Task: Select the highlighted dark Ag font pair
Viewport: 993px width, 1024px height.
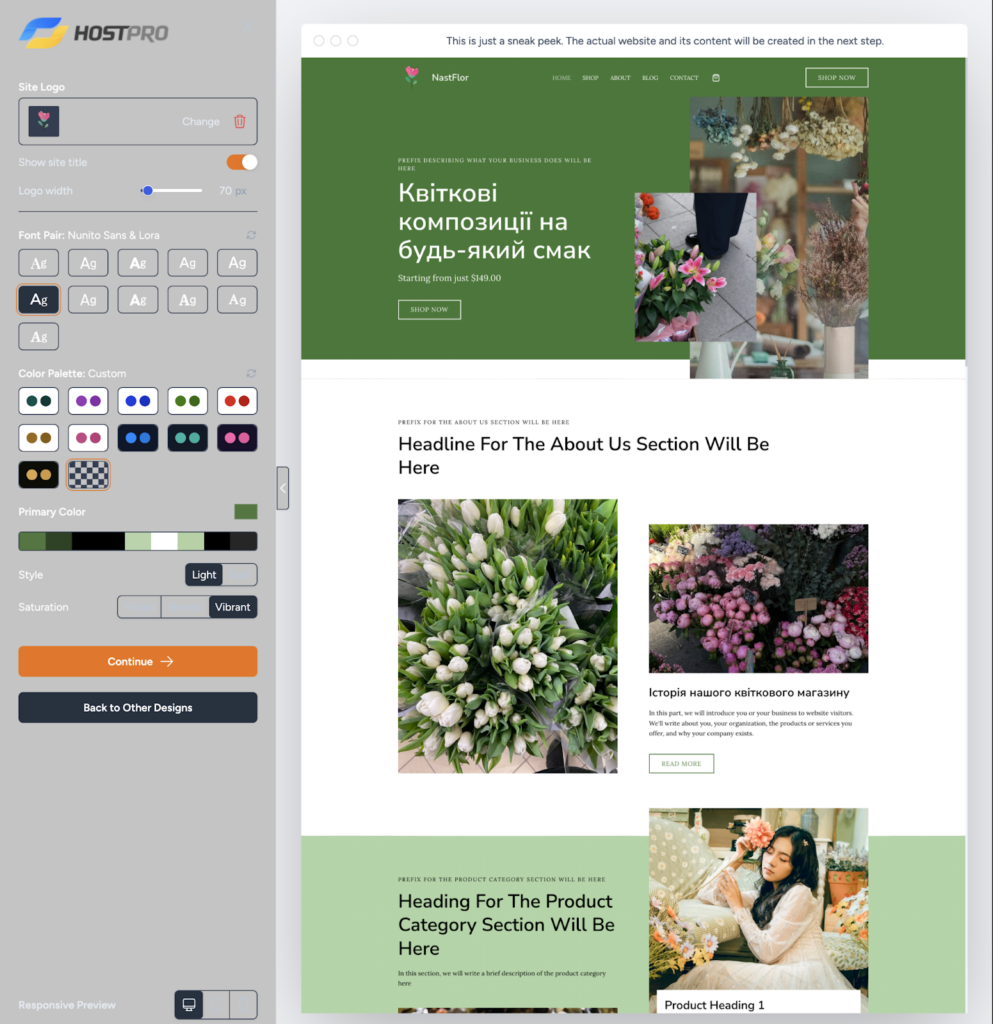Action: (x=39, y=300)
